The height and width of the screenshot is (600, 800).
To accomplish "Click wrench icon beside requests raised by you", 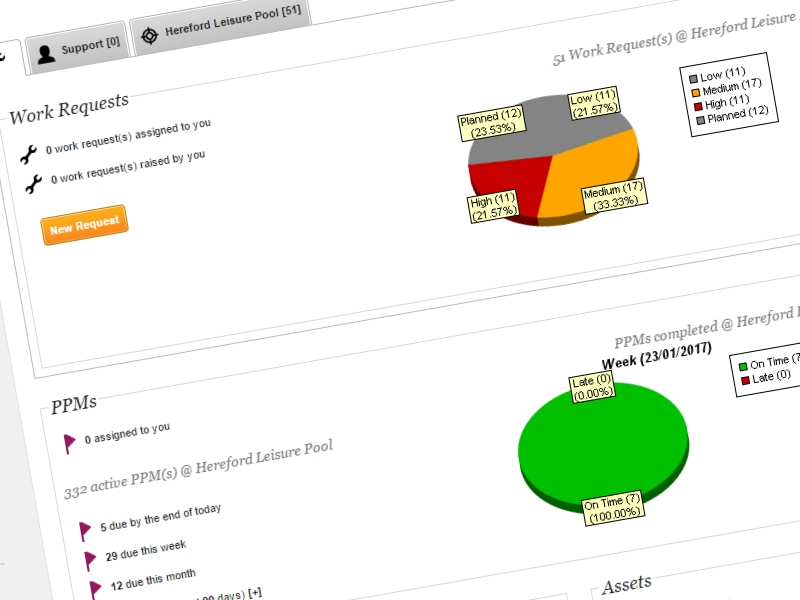I will coord(33,182).
